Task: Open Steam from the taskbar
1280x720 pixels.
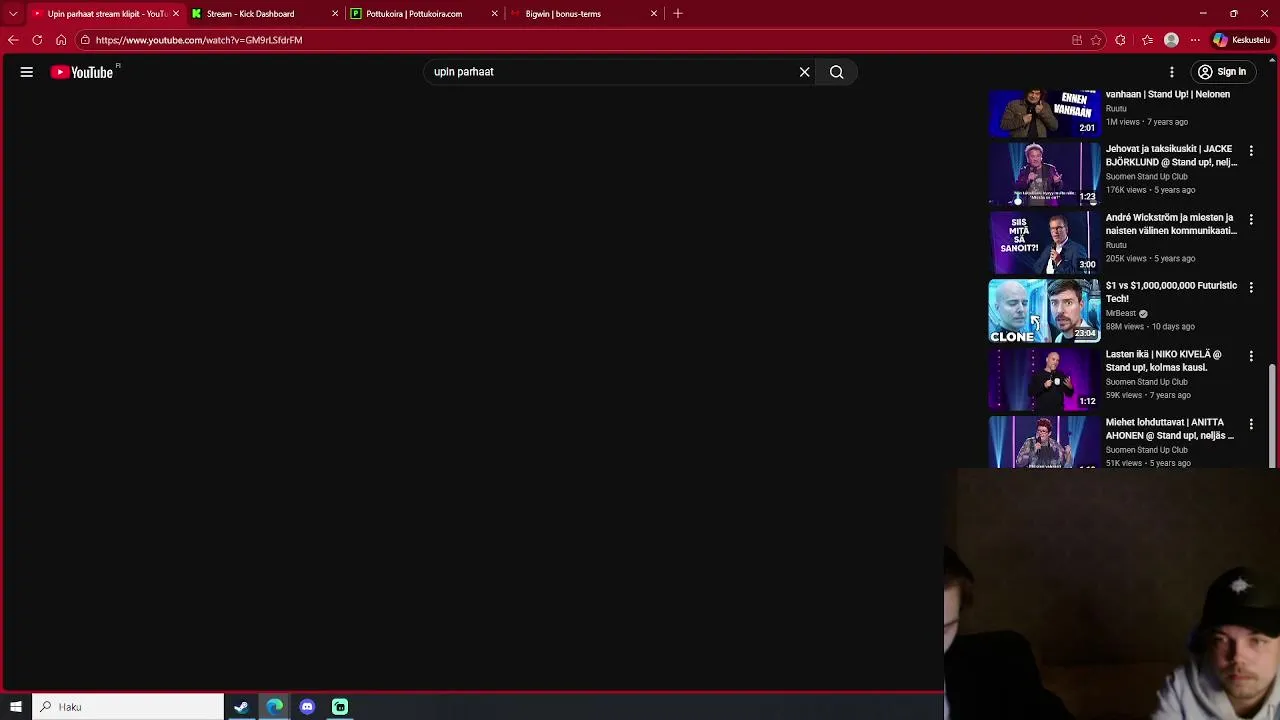Action: (x=241, y=707)
